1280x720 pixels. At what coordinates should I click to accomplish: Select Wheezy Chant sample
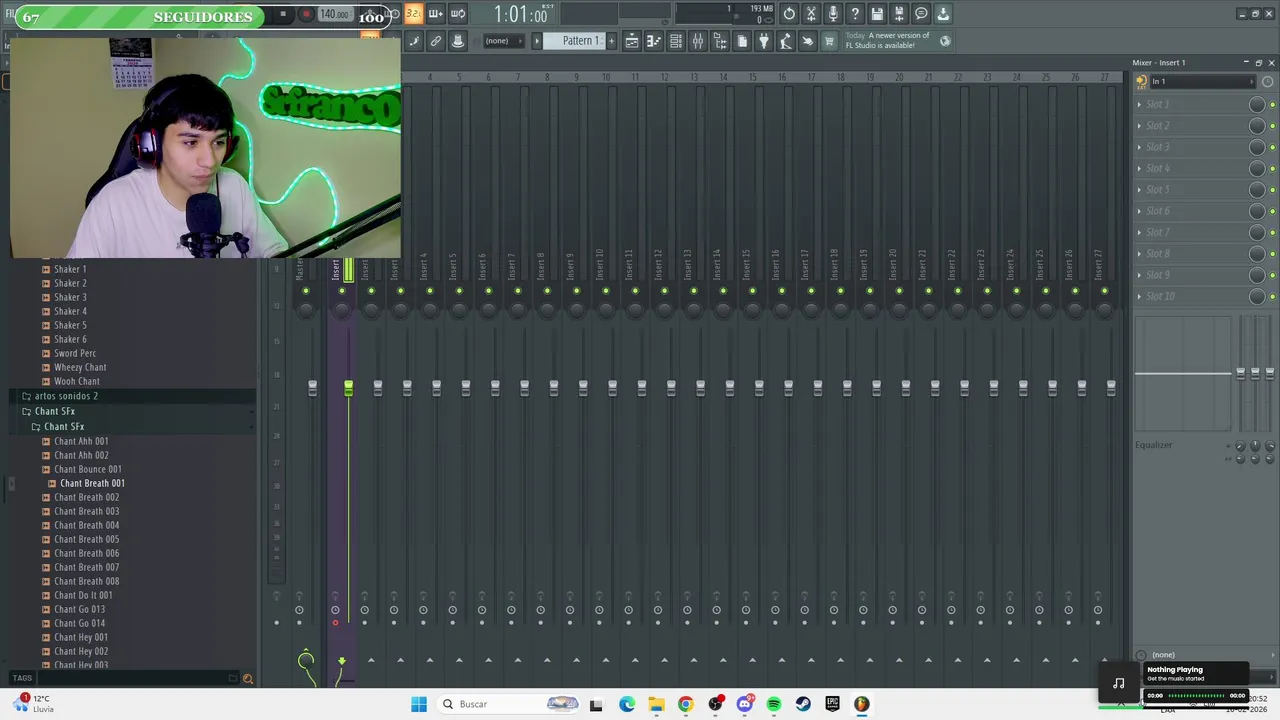coord(80,367)
